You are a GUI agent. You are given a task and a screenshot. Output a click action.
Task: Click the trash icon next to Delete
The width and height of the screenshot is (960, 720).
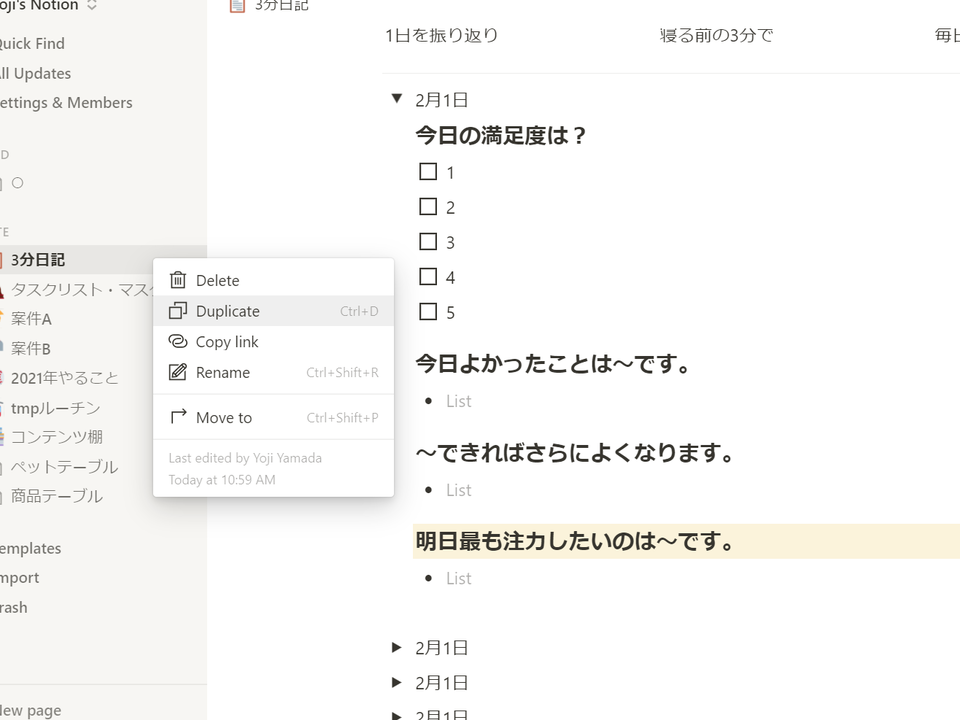click(178, 280)
